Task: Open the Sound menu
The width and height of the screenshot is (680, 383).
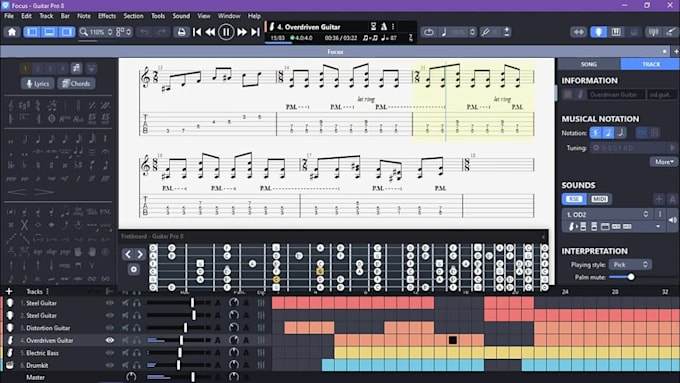Action: [181, 16]
